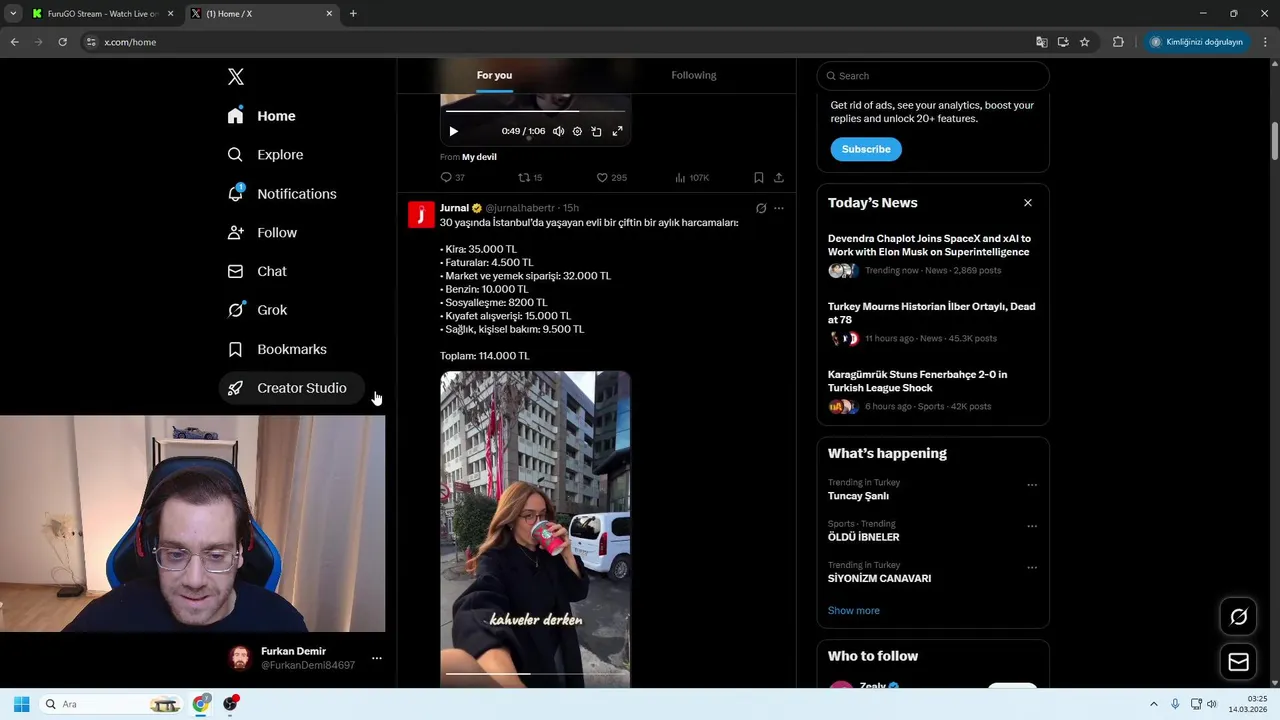Open the Home page in sidebar
The image size is (1280, 720).
point(261,116)
